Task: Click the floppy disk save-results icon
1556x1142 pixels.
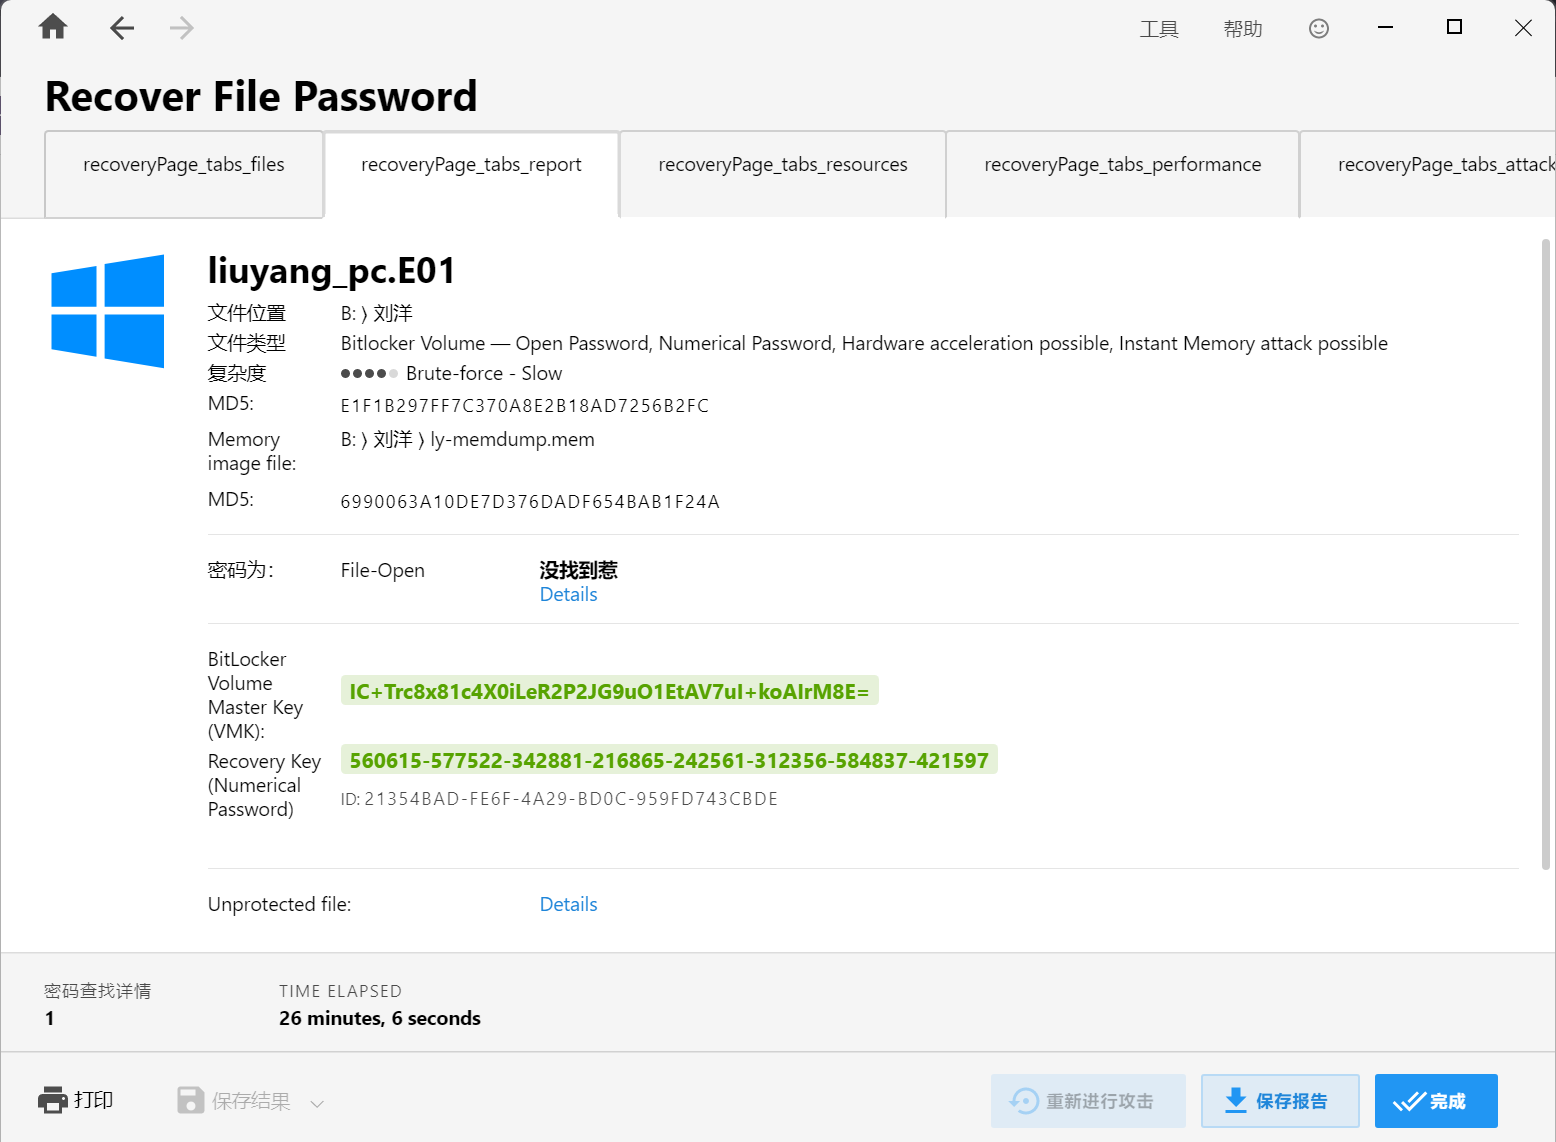Action: tap(190, 1100)
